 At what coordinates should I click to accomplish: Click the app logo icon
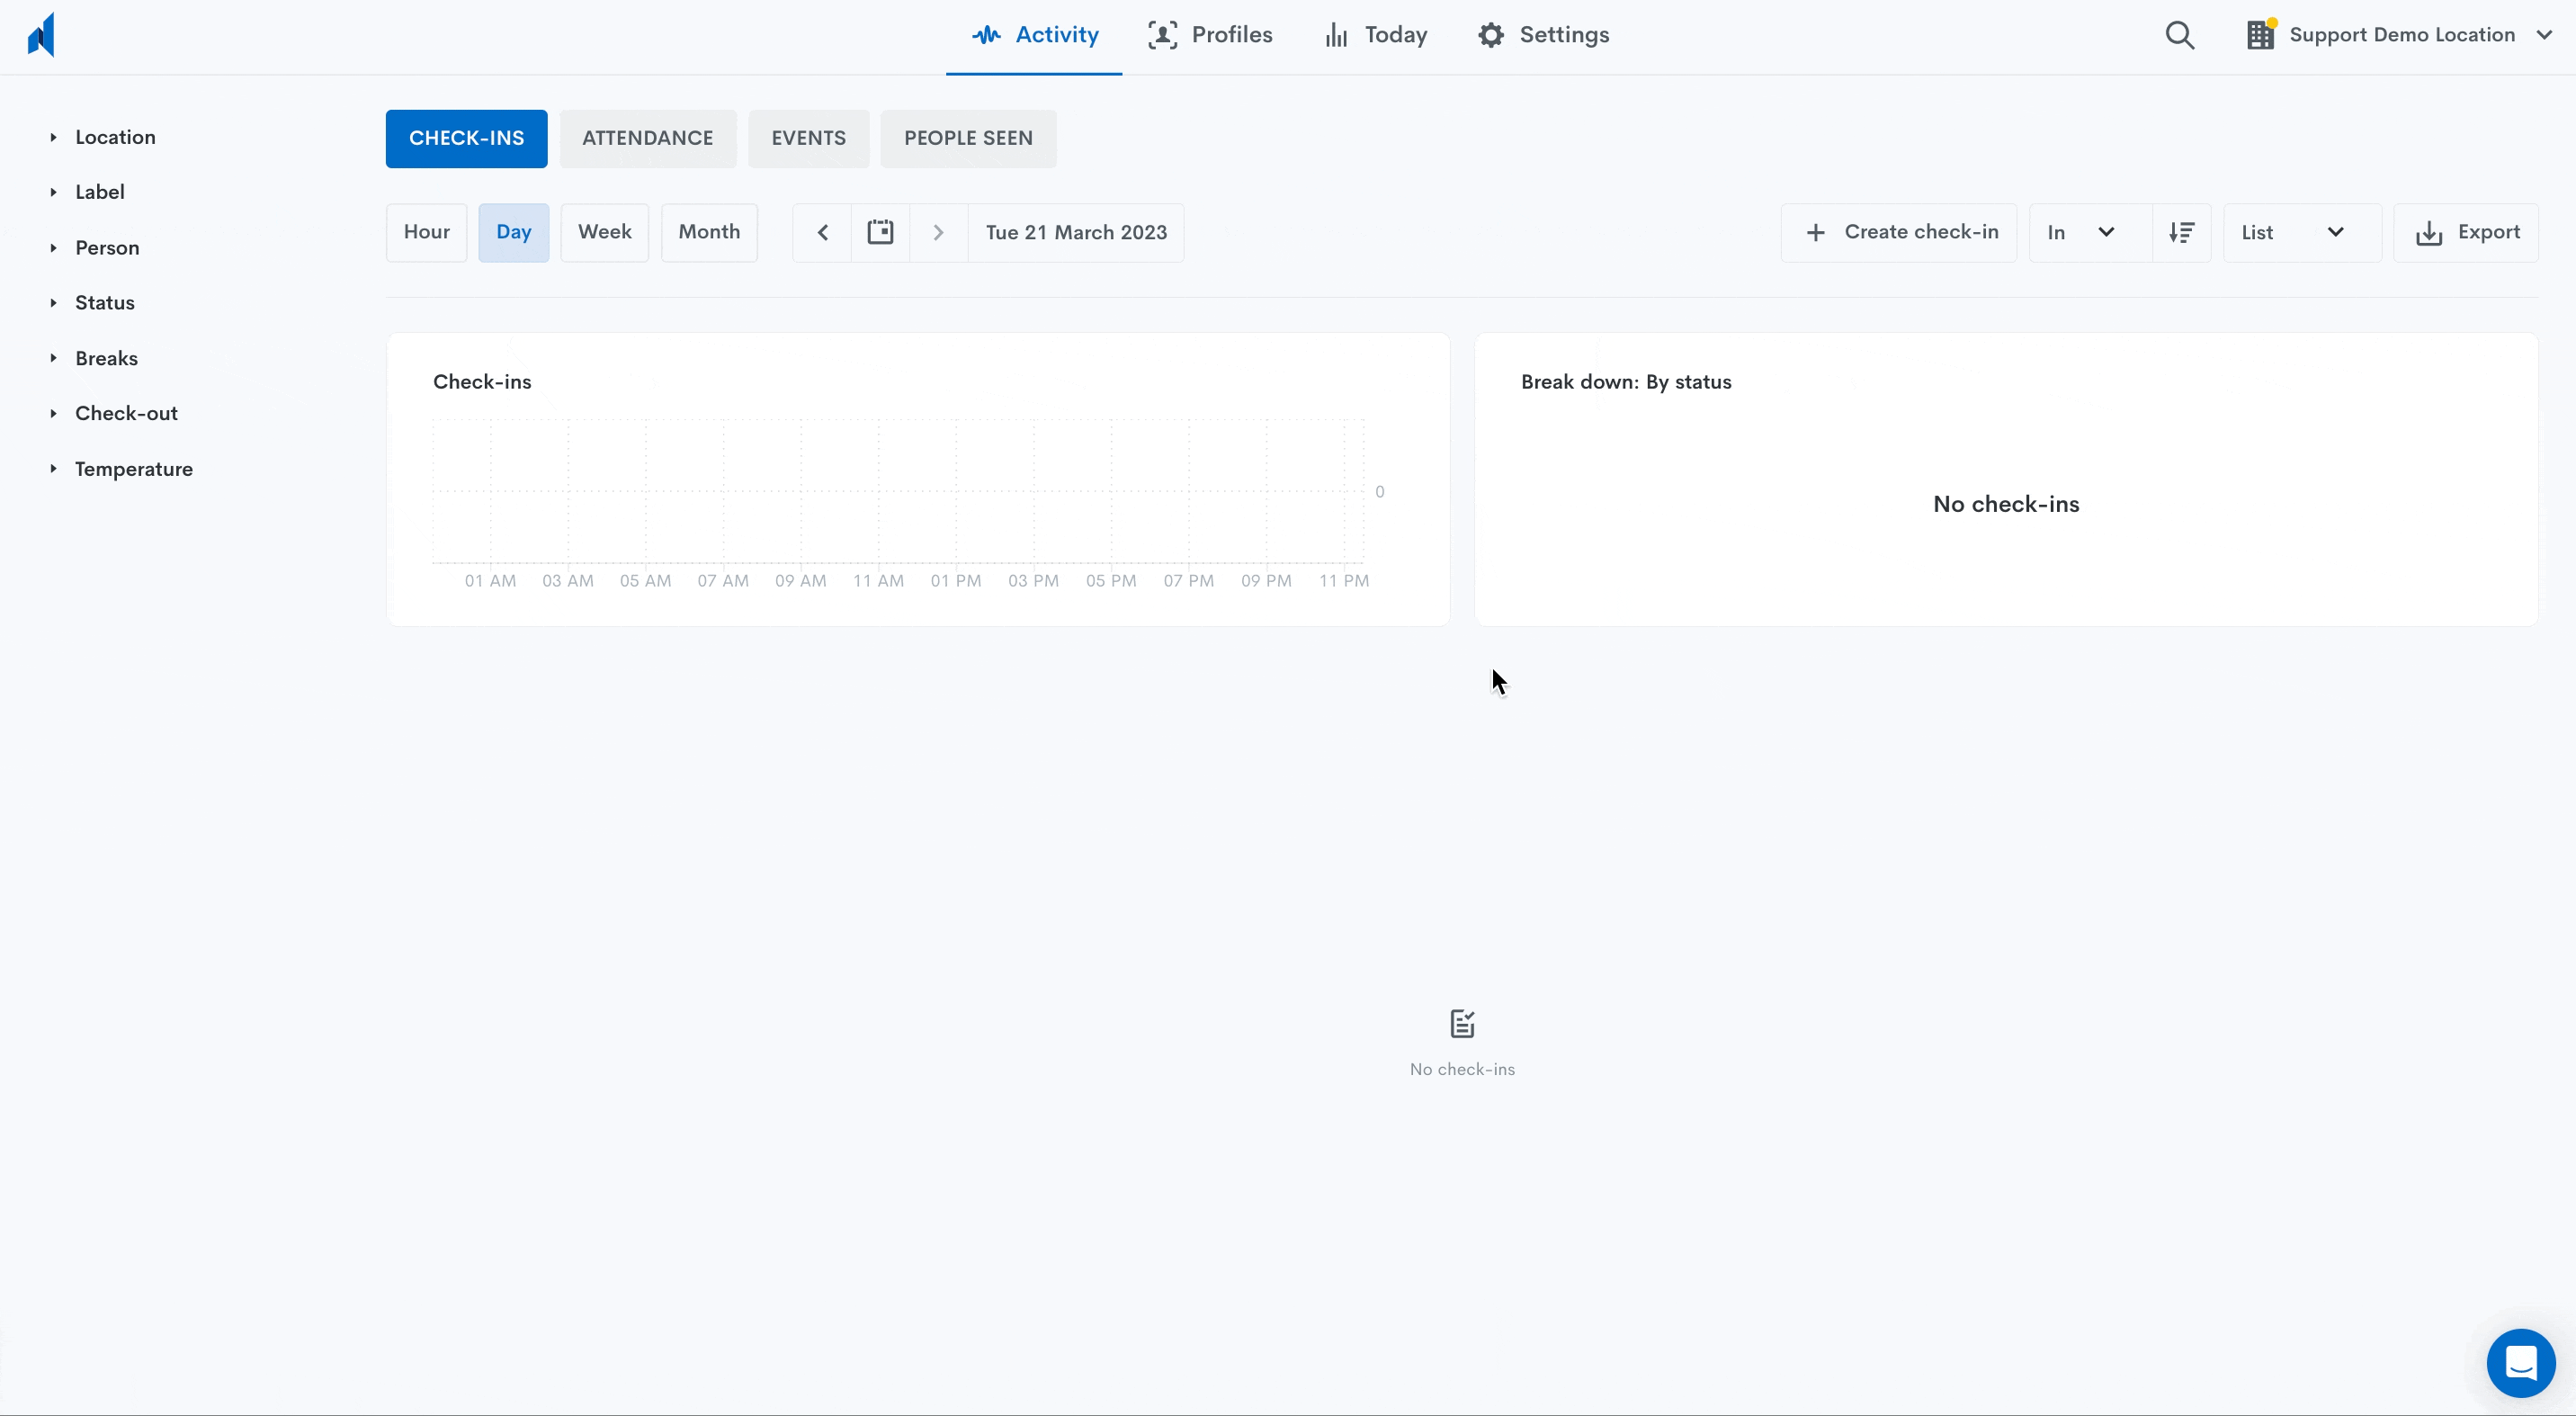tap(41, 36)
